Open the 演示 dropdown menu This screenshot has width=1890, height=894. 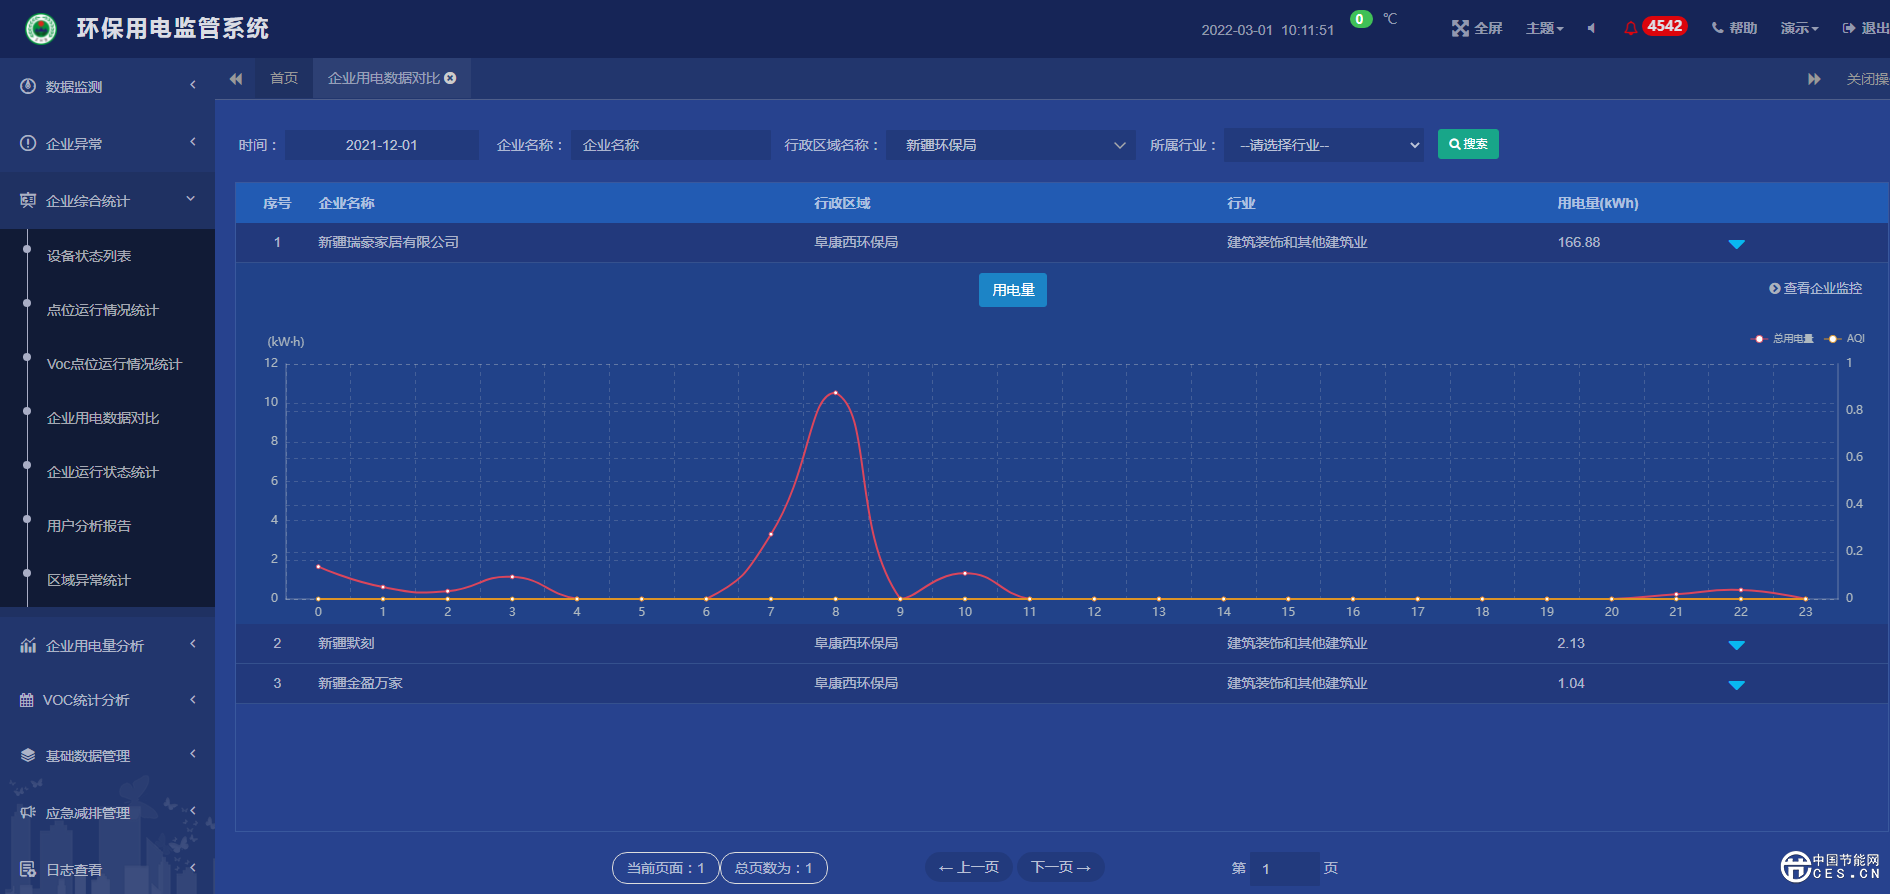(1799, 28)
